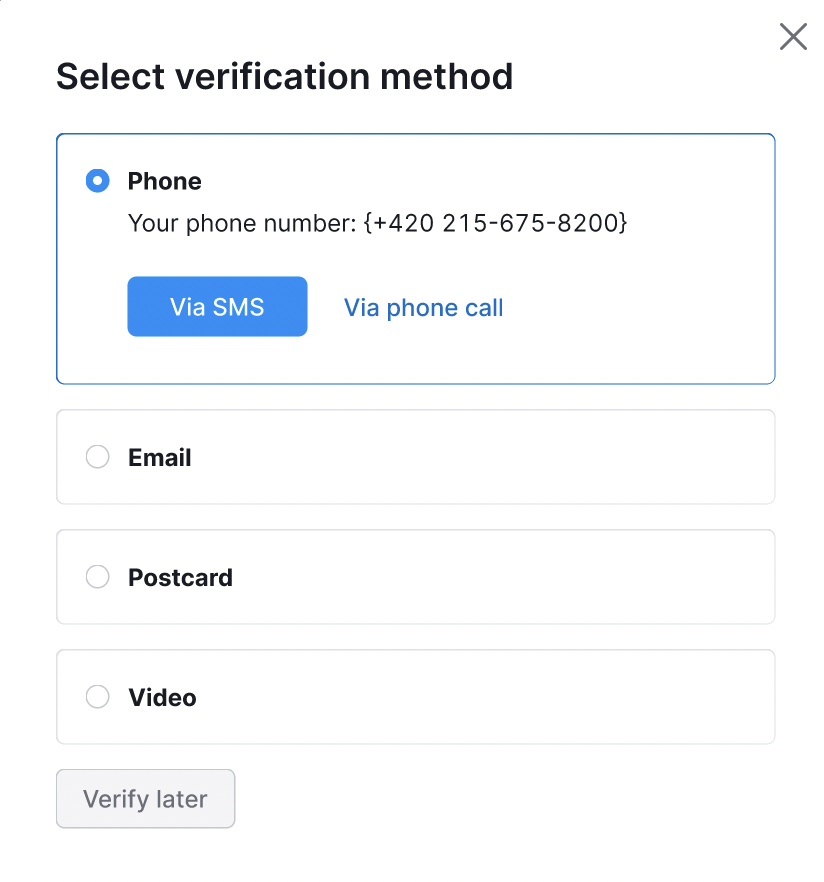This screenshot has width=824, height=882.
Task: Select Email as the verification method
Action: [97, 457]
